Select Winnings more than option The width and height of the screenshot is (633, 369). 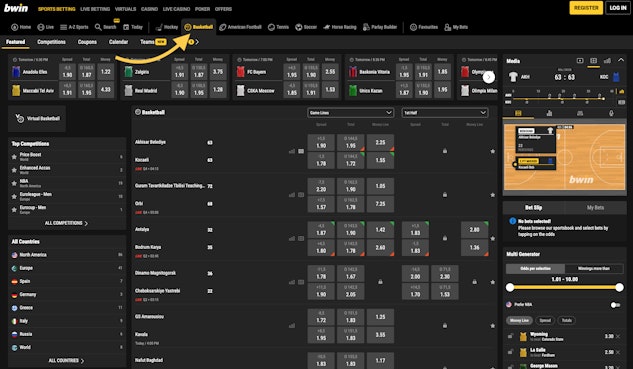point(594,268)
